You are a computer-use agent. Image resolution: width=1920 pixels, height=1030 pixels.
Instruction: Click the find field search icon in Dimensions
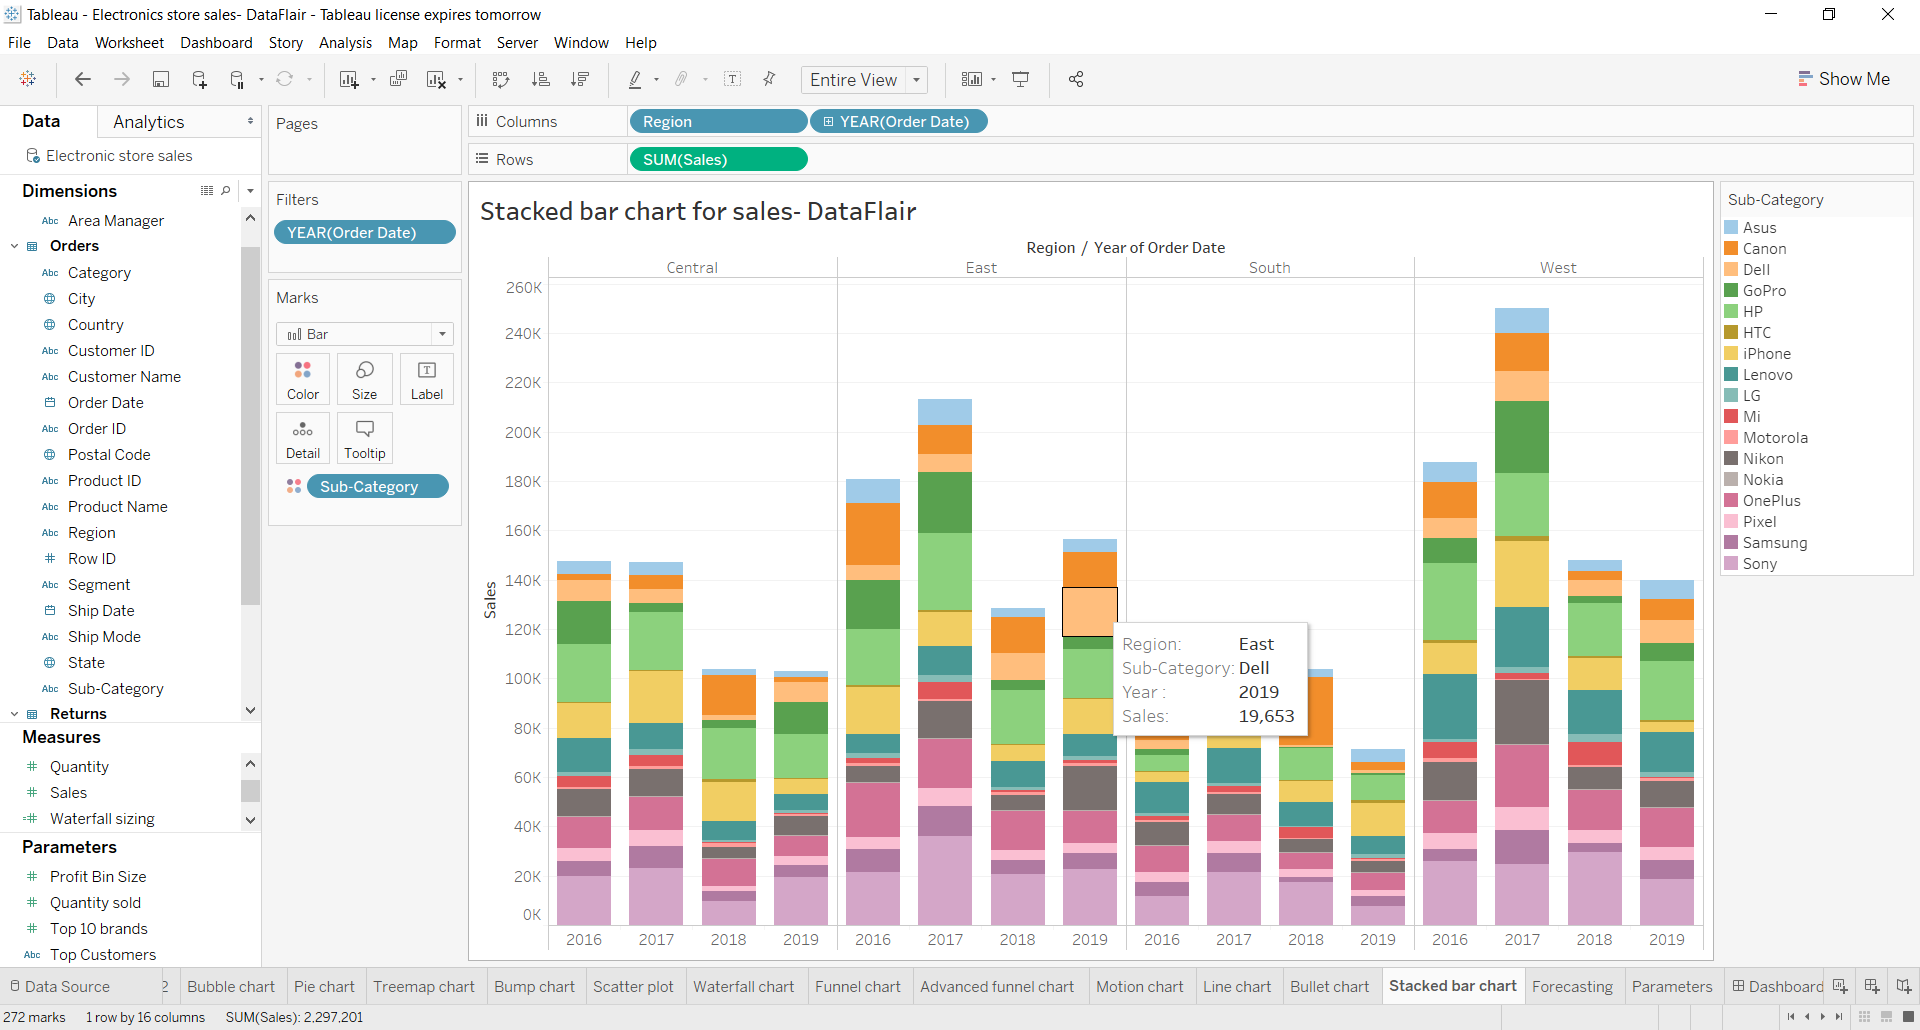(226, 191)
